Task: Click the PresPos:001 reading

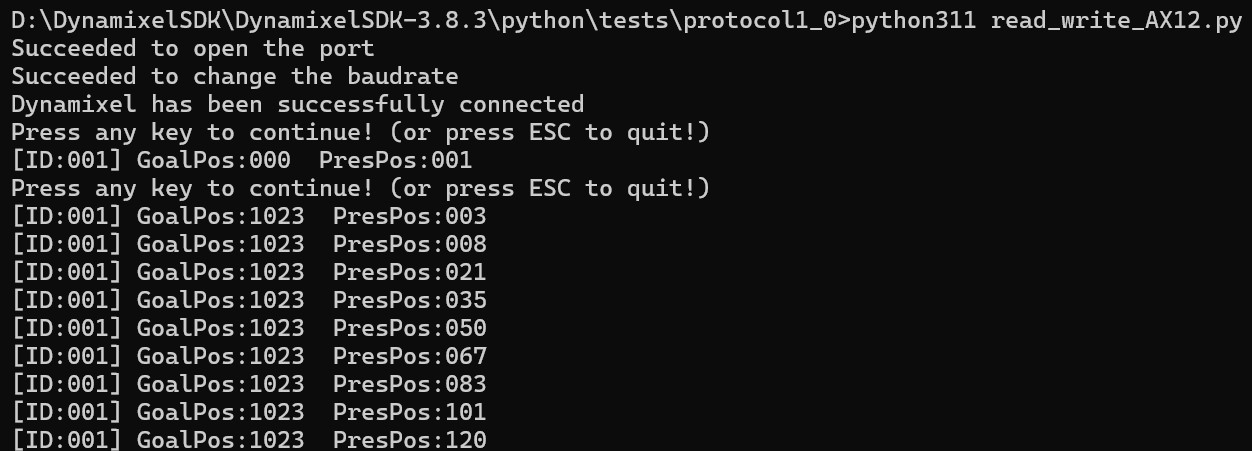Action: (x=403, y=160)
